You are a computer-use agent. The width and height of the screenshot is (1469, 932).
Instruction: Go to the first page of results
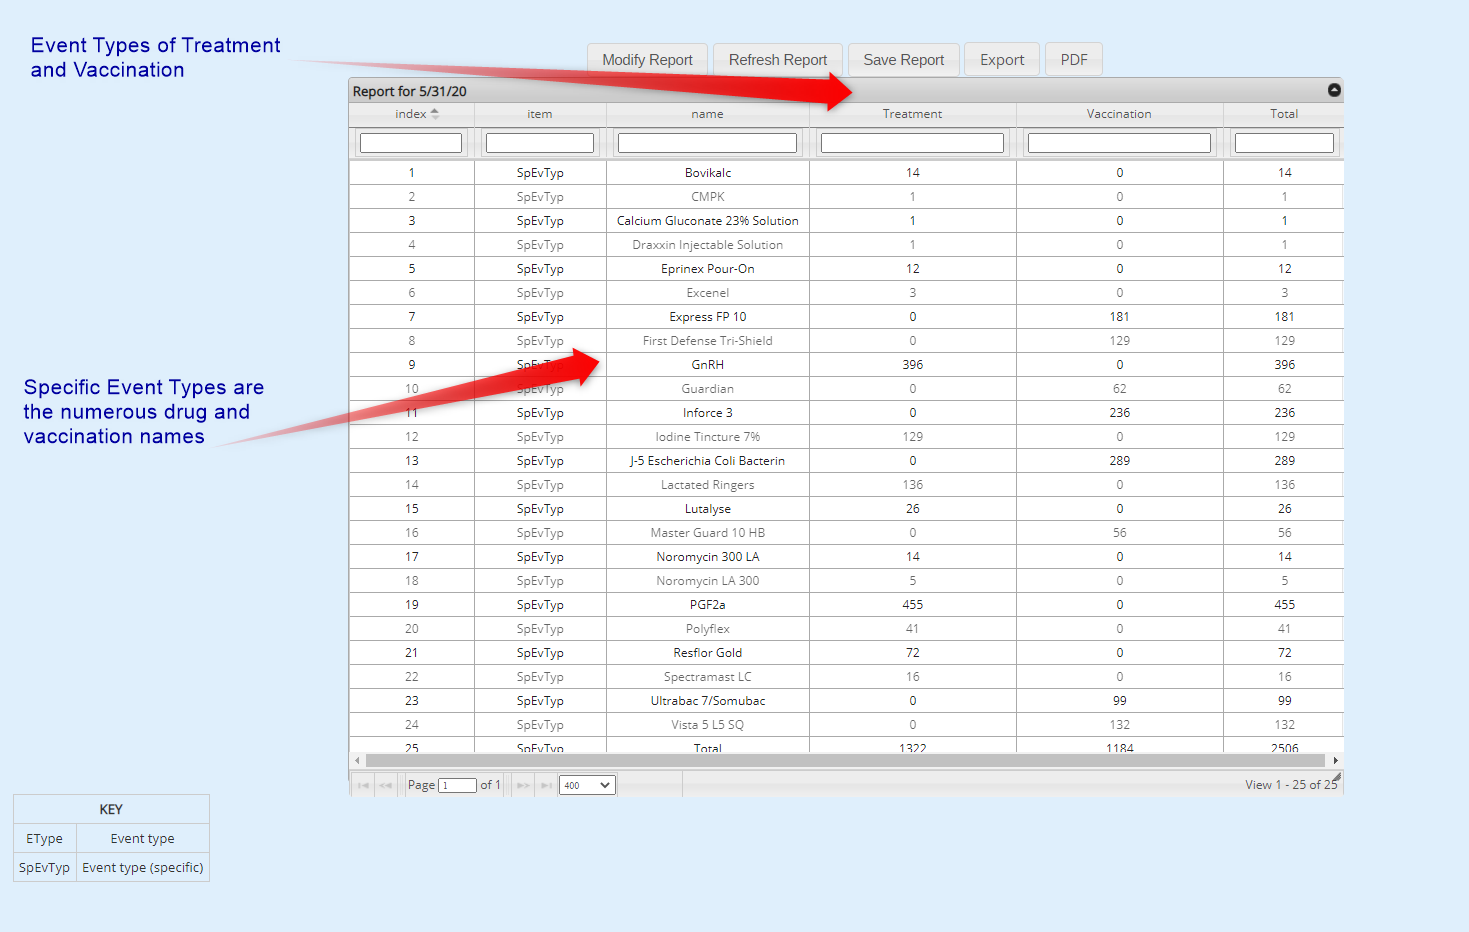363,785
